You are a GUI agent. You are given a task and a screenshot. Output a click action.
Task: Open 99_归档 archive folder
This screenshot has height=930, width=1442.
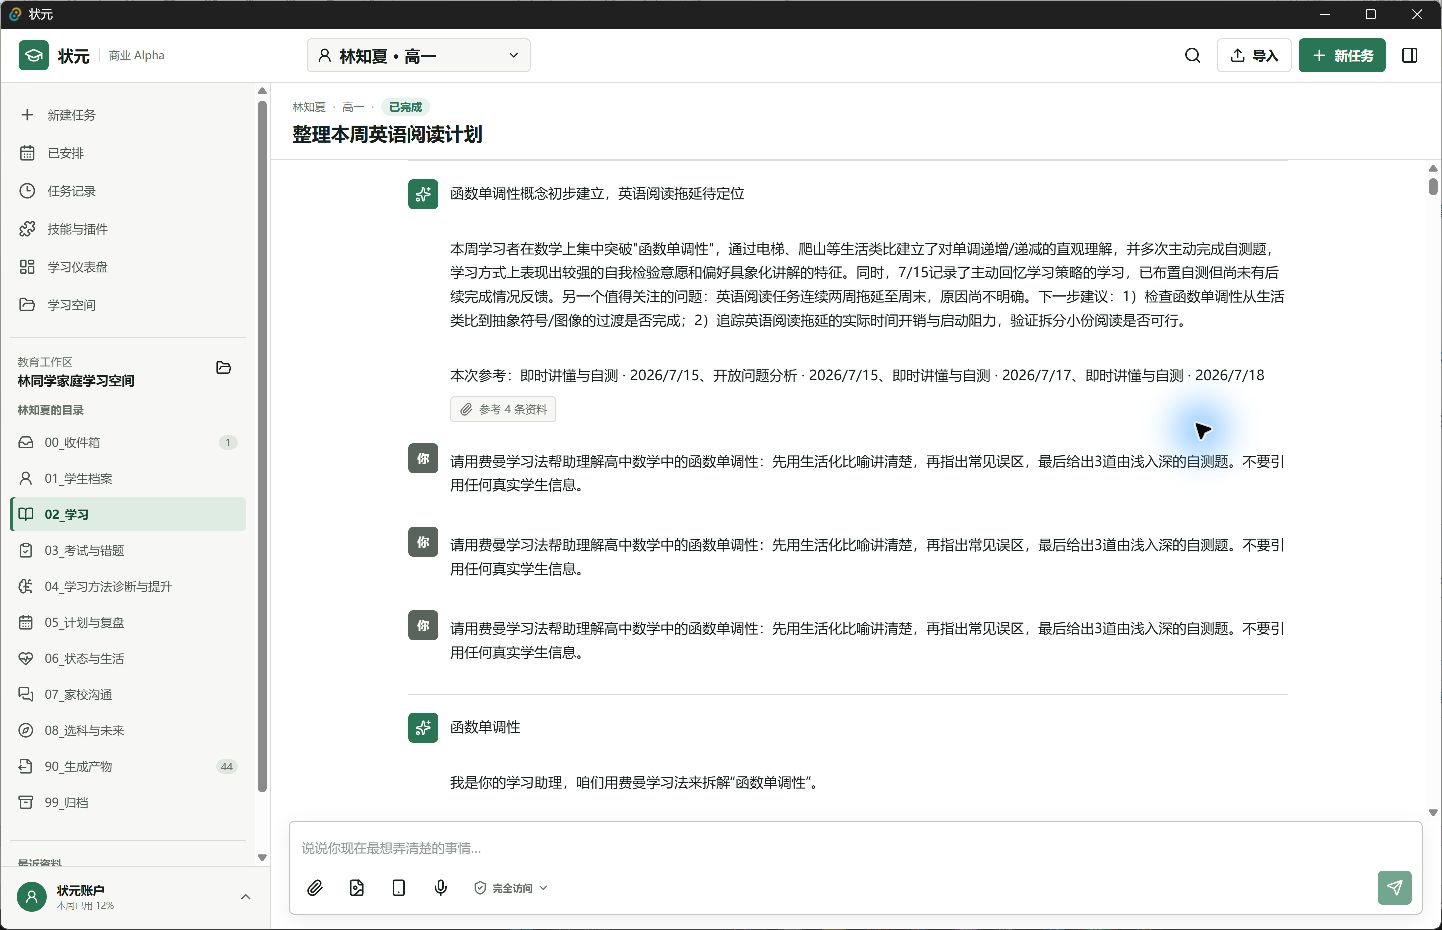pos(127,802)
